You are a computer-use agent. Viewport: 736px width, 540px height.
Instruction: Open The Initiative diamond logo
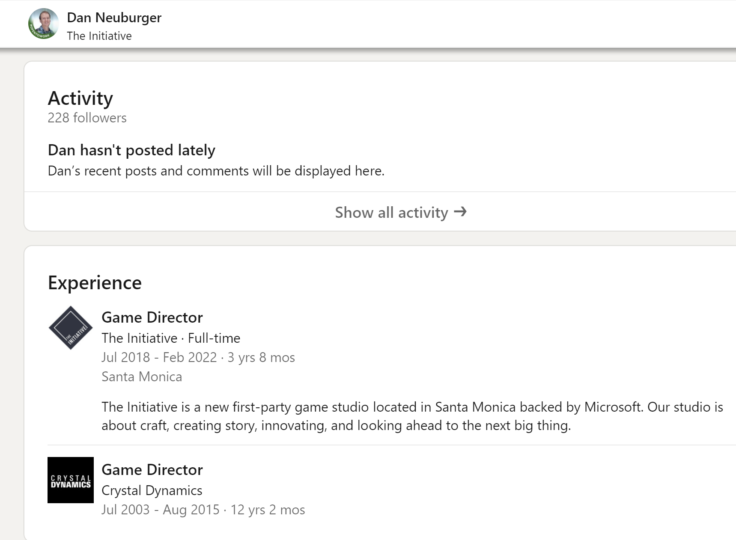point(70,328)
